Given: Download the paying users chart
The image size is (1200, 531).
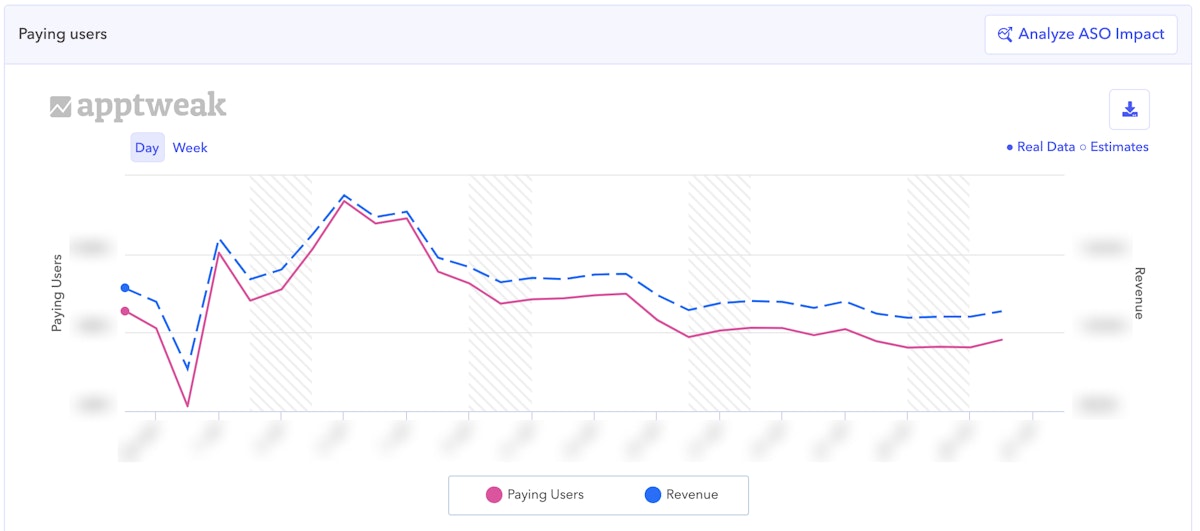Looking at the screenshot, I should tap(1129, 110).
